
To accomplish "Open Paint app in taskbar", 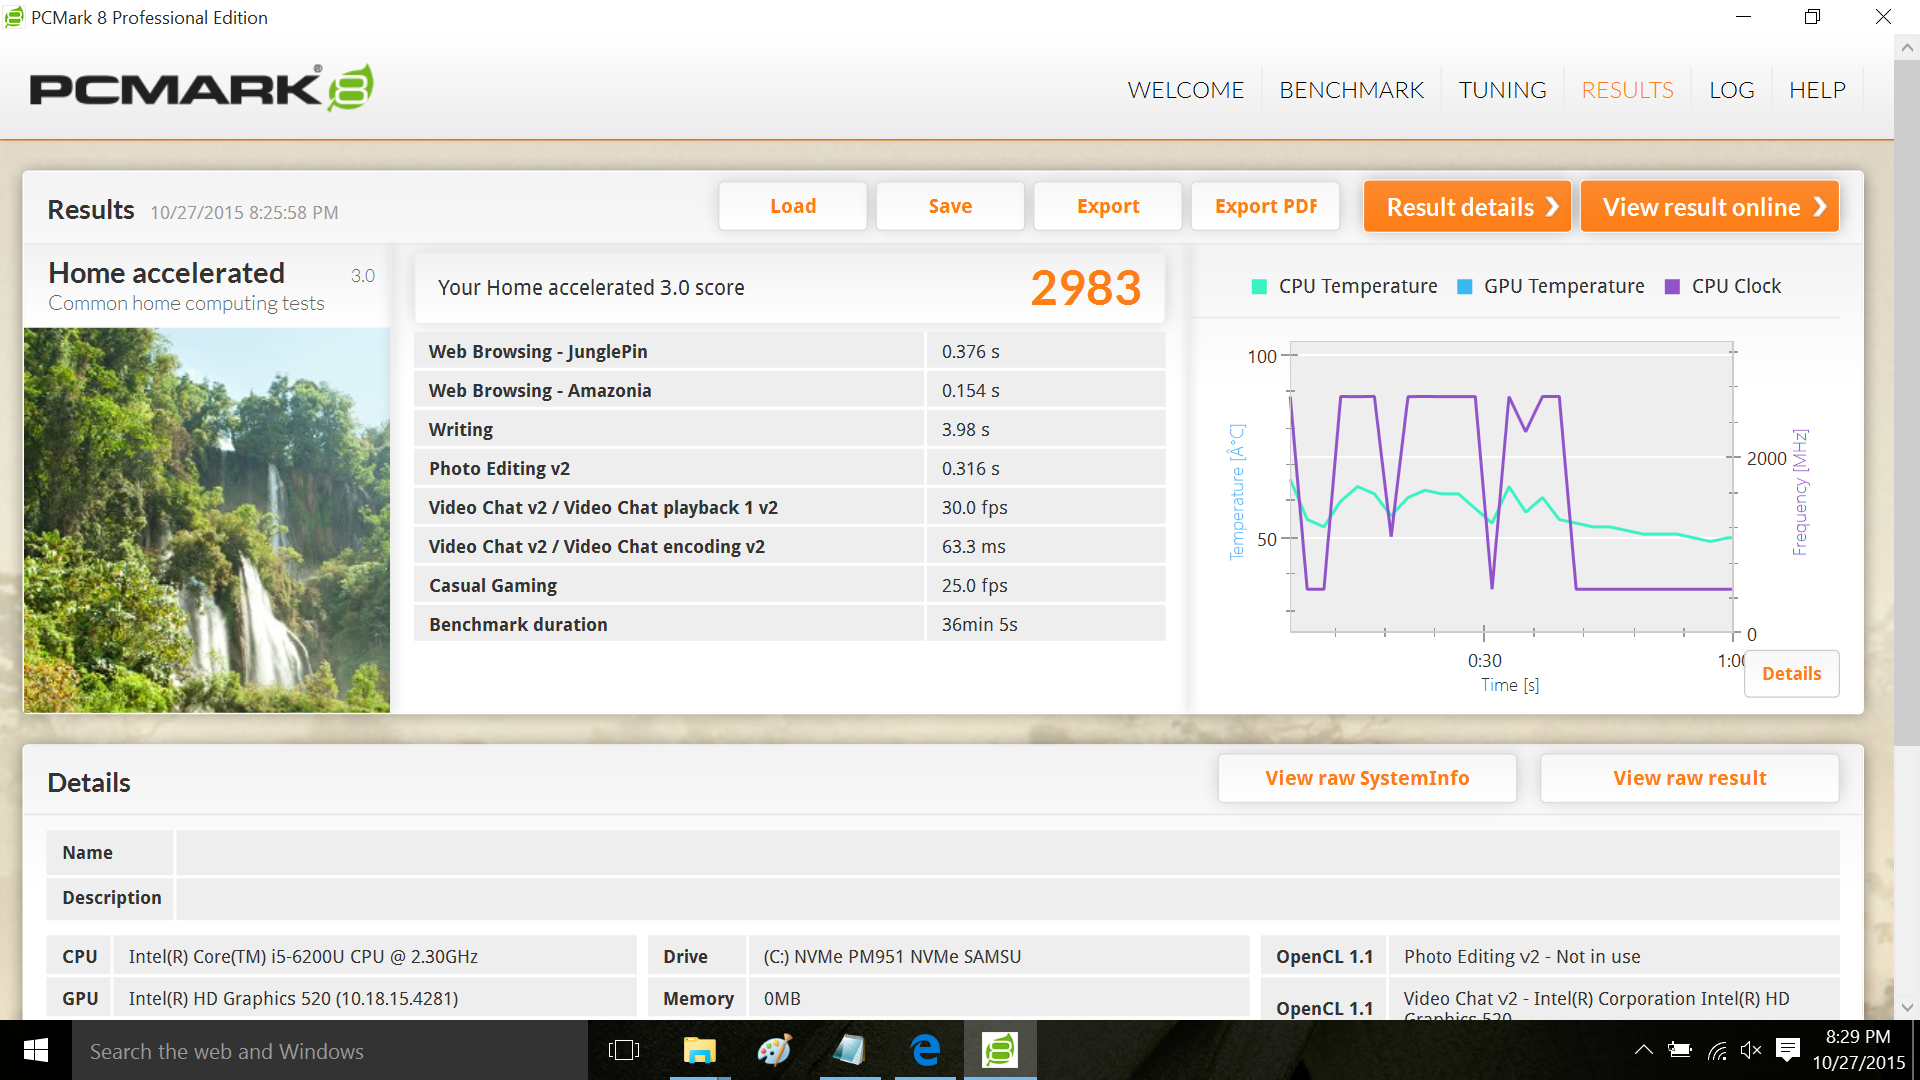I will click(774, 1050).
